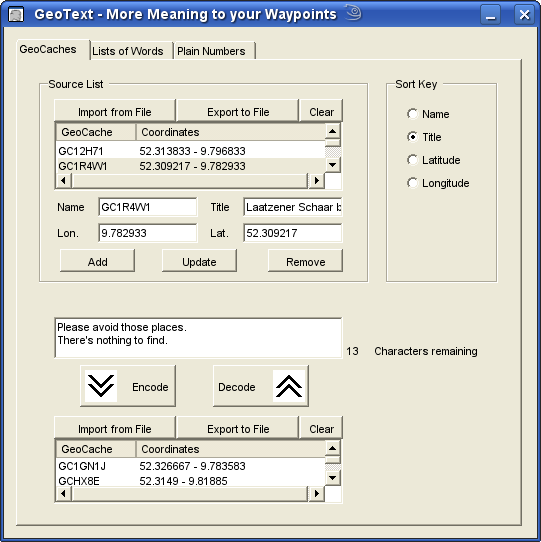Click the upper Import from File button
The image size is (541, 542).
pos(115,112)
